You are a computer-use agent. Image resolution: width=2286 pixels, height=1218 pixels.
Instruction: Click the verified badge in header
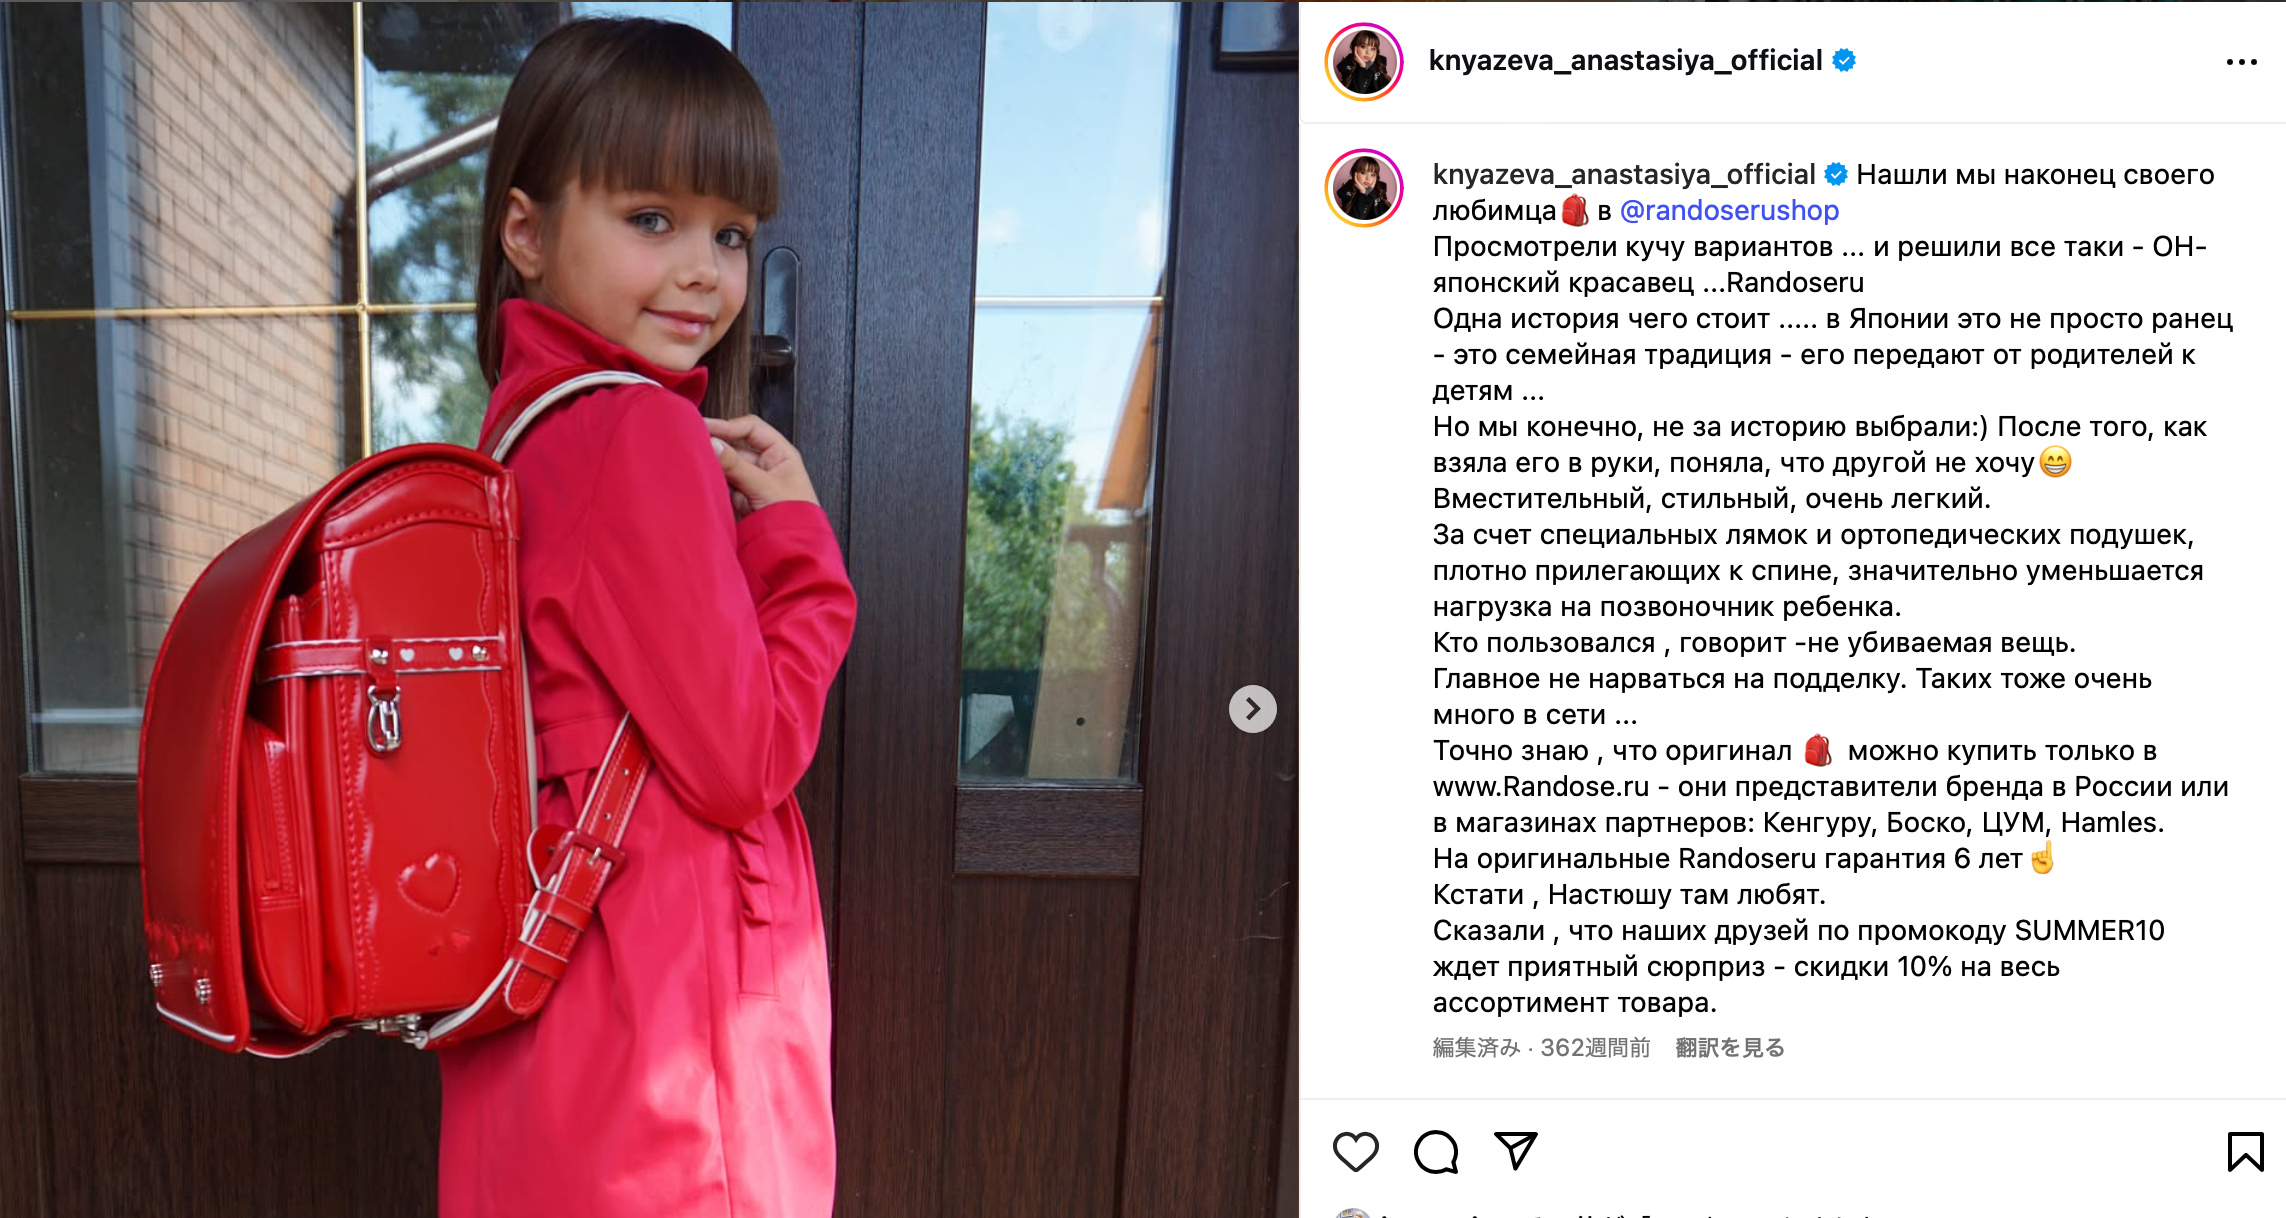pos(1844,61)
